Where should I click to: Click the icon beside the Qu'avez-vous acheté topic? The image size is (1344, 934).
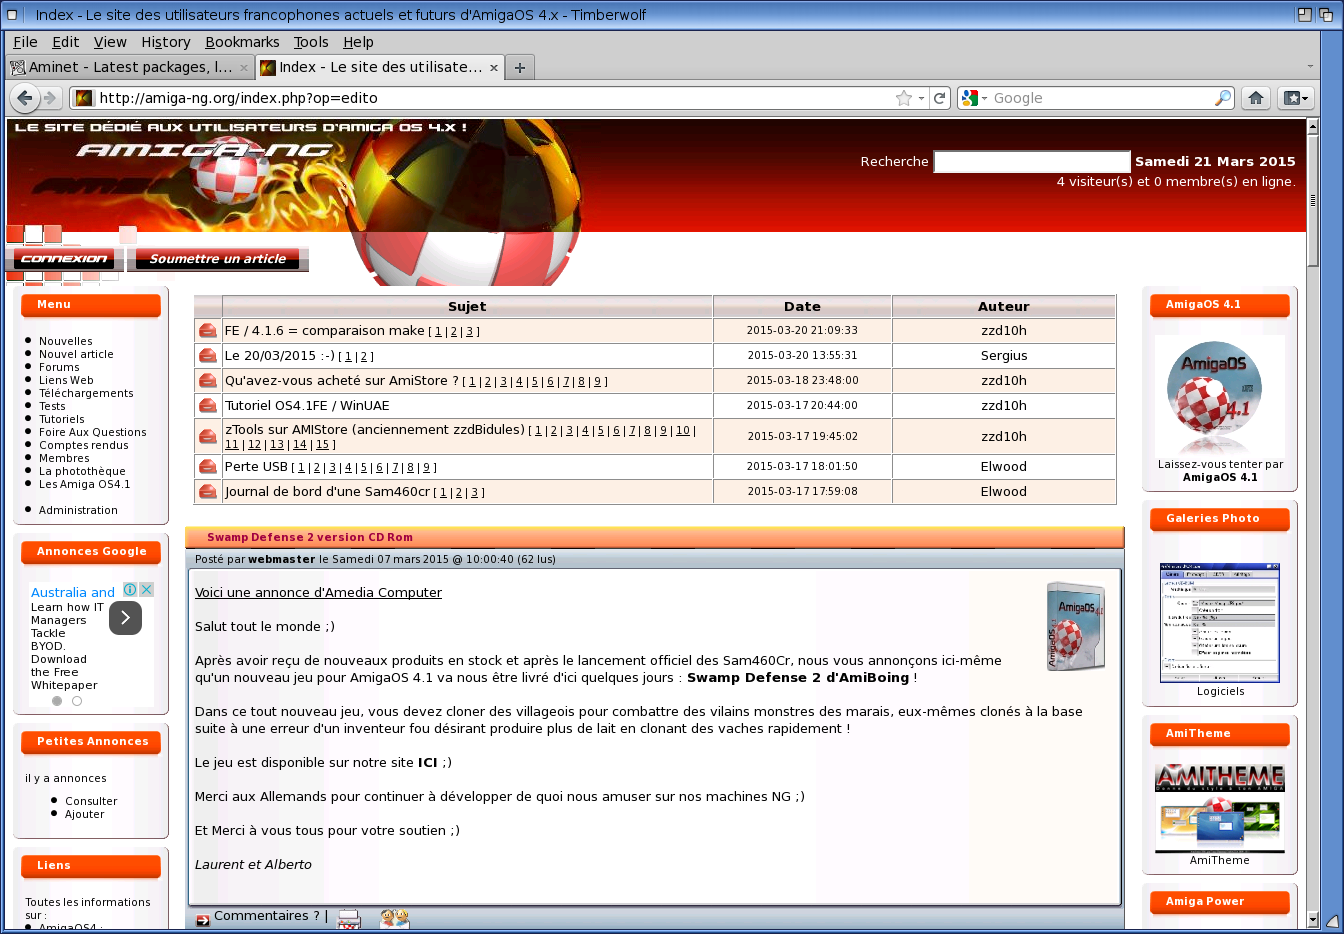pyautogui.click(x=208, y=381)
